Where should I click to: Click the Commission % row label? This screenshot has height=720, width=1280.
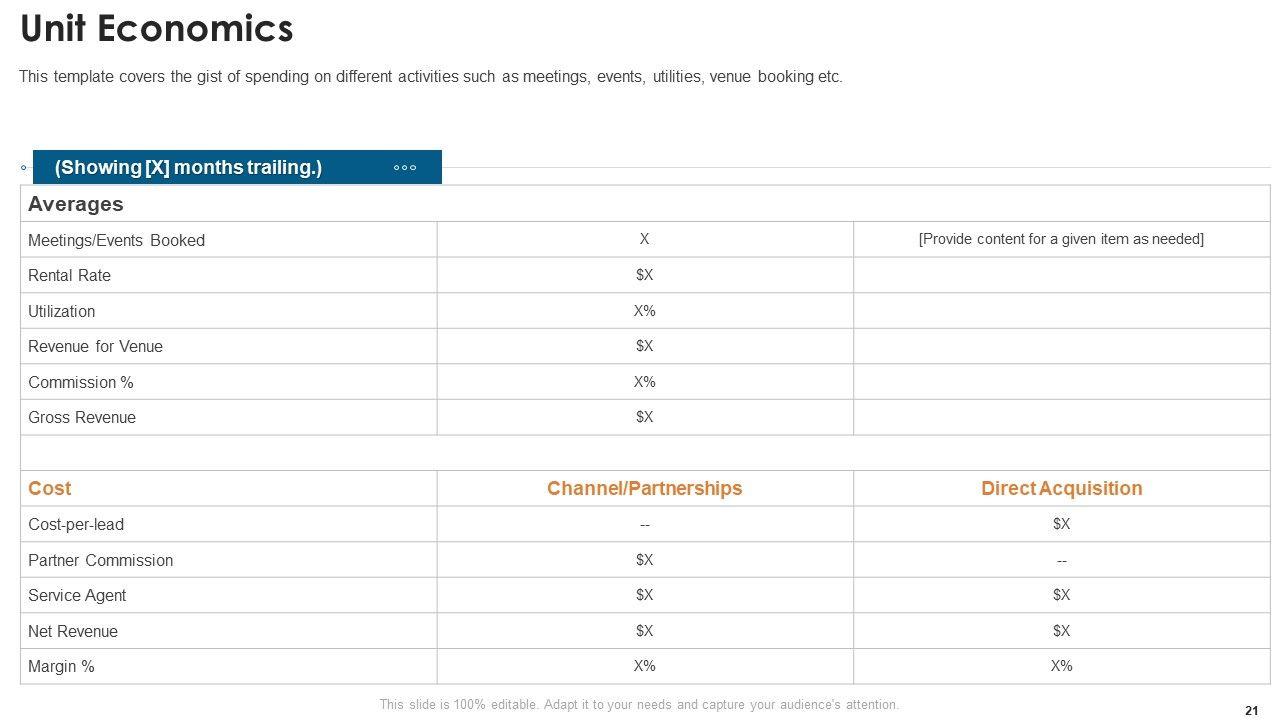80,382
